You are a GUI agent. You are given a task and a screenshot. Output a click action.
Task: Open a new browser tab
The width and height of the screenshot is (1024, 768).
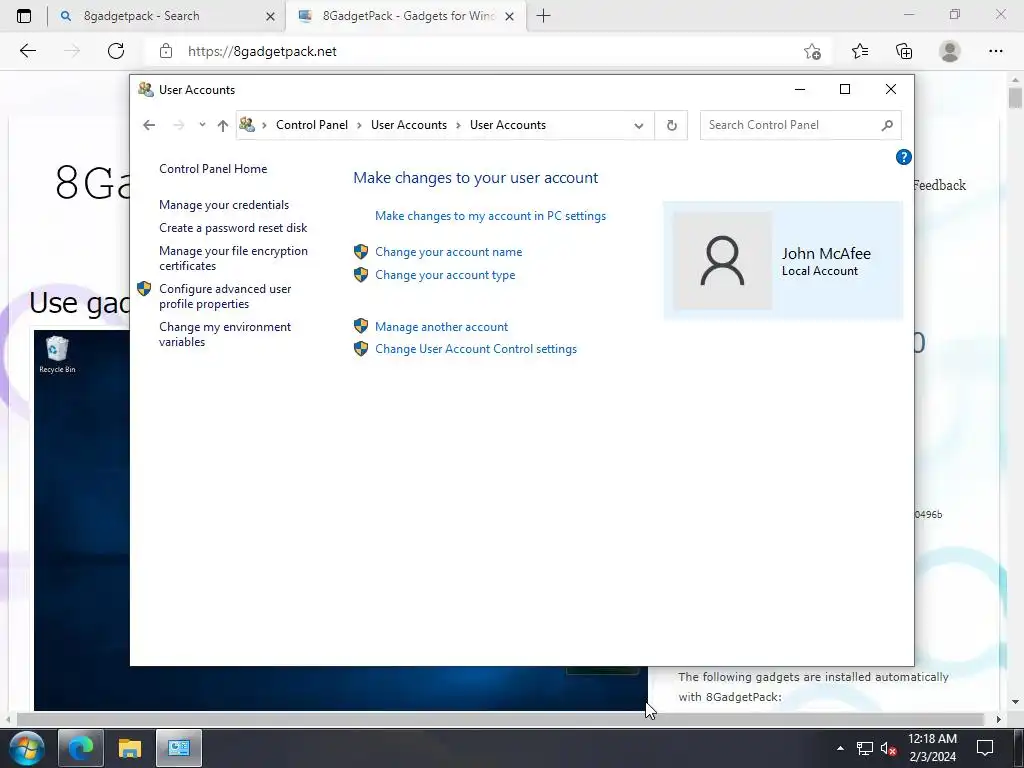(543, 16)
